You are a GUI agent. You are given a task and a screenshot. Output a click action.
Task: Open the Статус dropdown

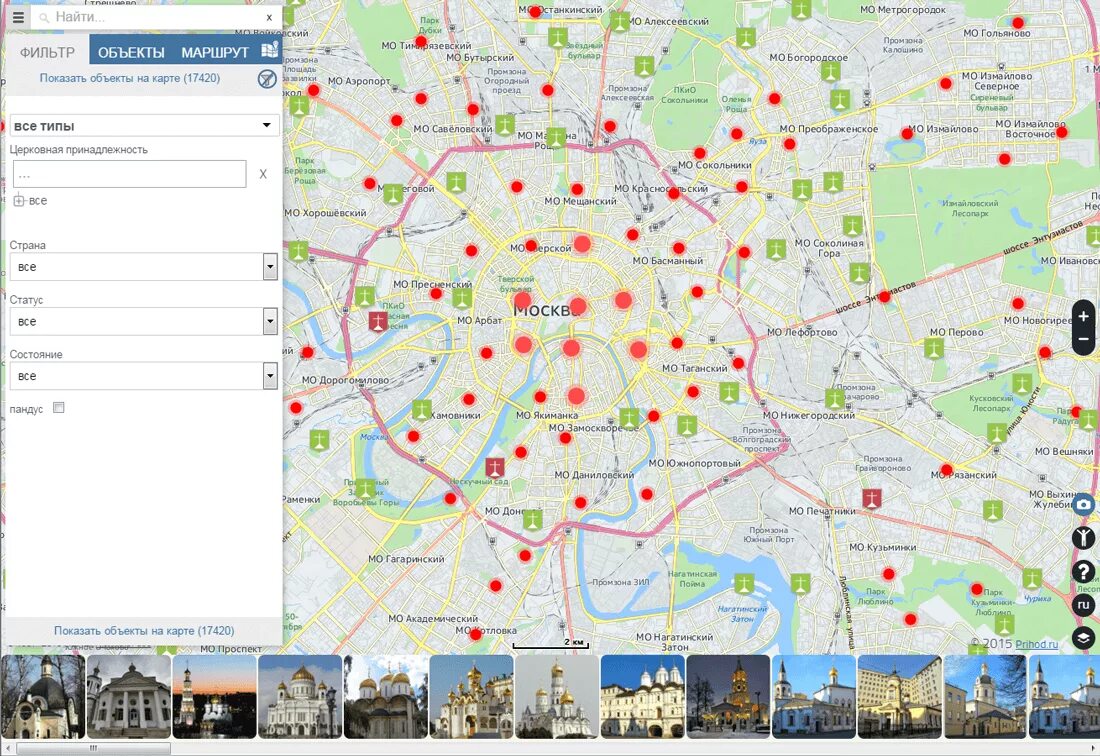click(x=145, y=321)
